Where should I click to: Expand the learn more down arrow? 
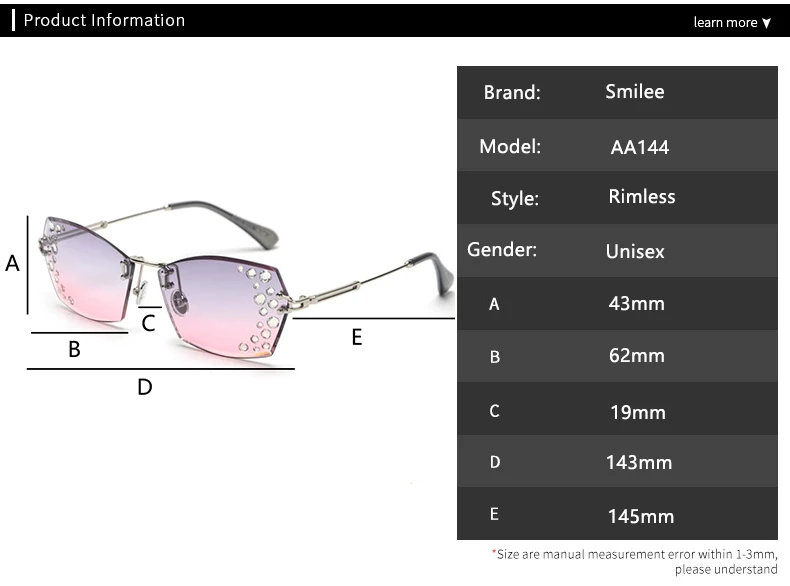(766, 23)
